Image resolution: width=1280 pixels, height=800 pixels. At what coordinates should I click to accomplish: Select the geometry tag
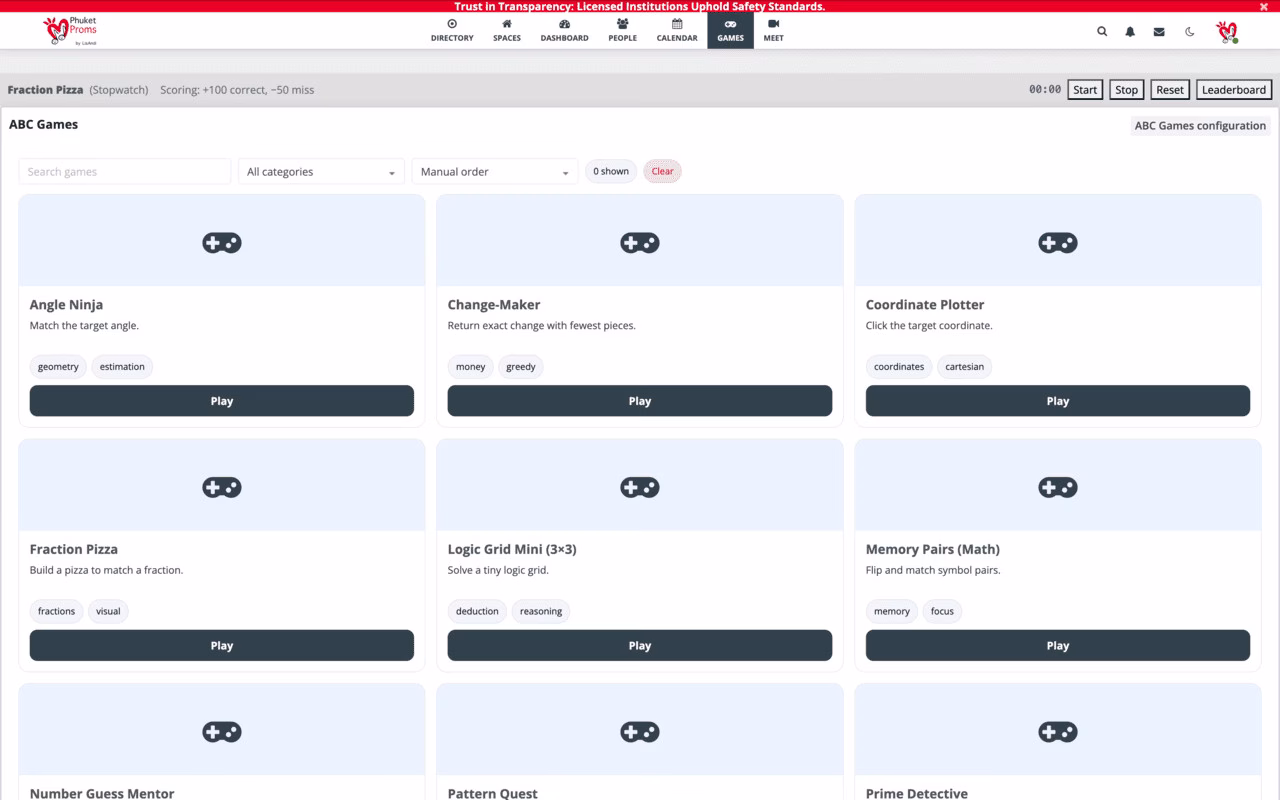pos(58,367)
